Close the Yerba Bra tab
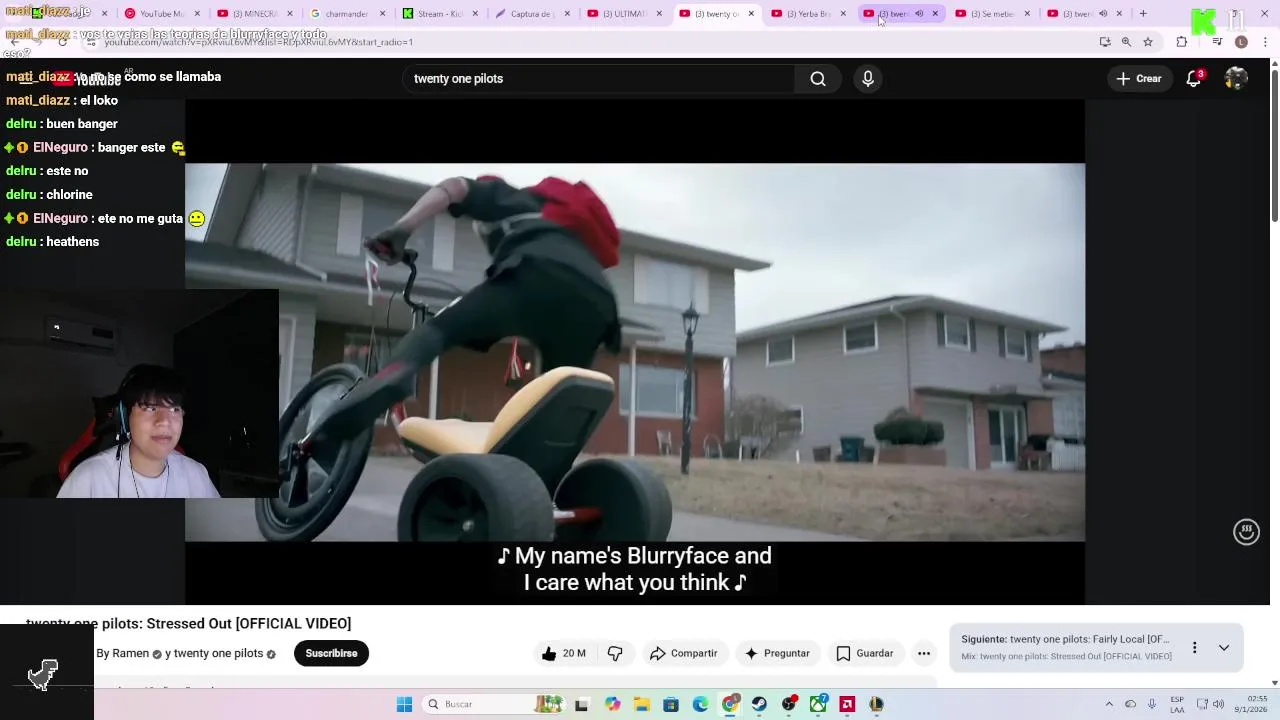This screenshot has width=1280, height=720. pyautogui.click(x=843, y=13)
